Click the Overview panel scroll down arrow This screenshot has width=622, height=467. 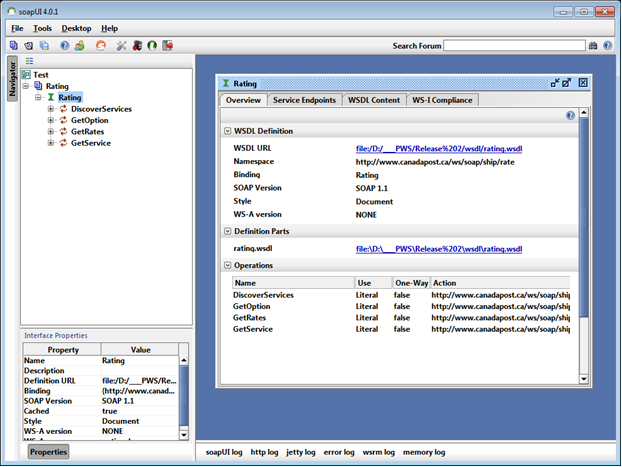[584, 379]
